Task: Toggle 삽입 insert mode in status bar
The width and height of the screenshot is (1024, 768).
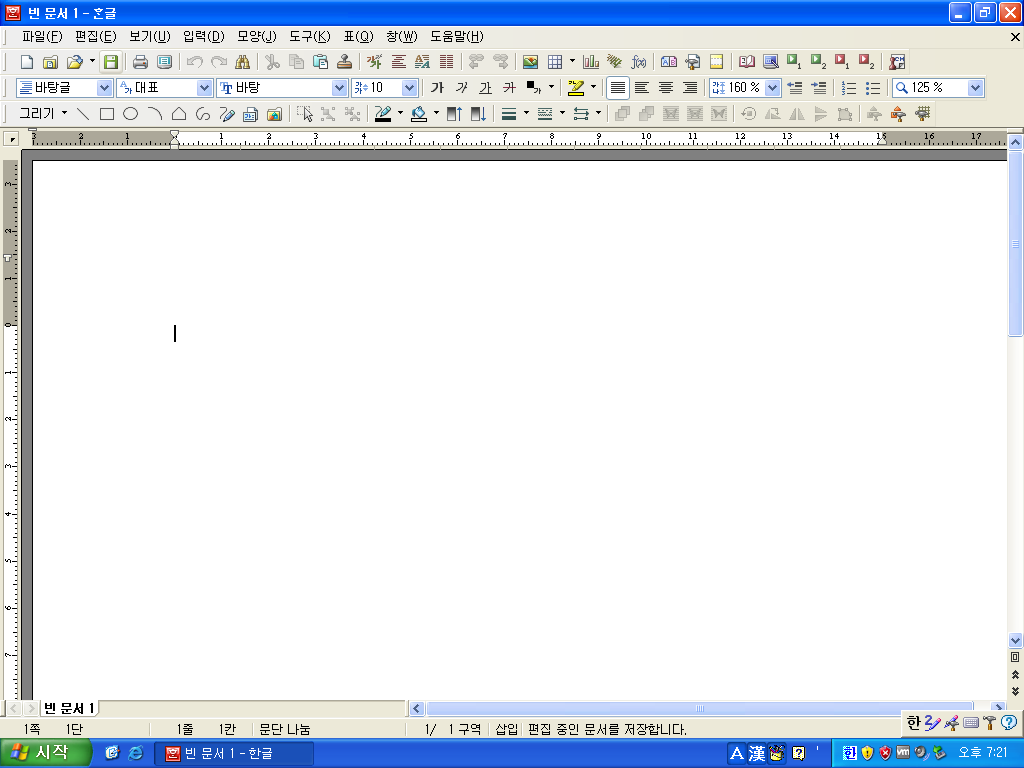Action: click(507, 729)
